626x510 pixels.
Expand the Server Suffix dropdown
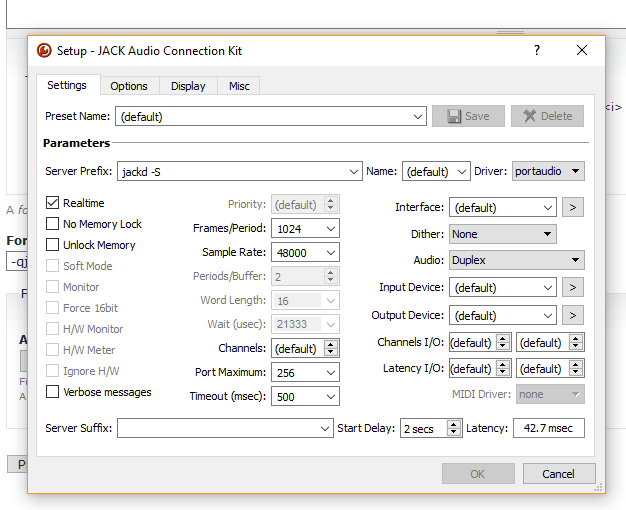point(325,429)
